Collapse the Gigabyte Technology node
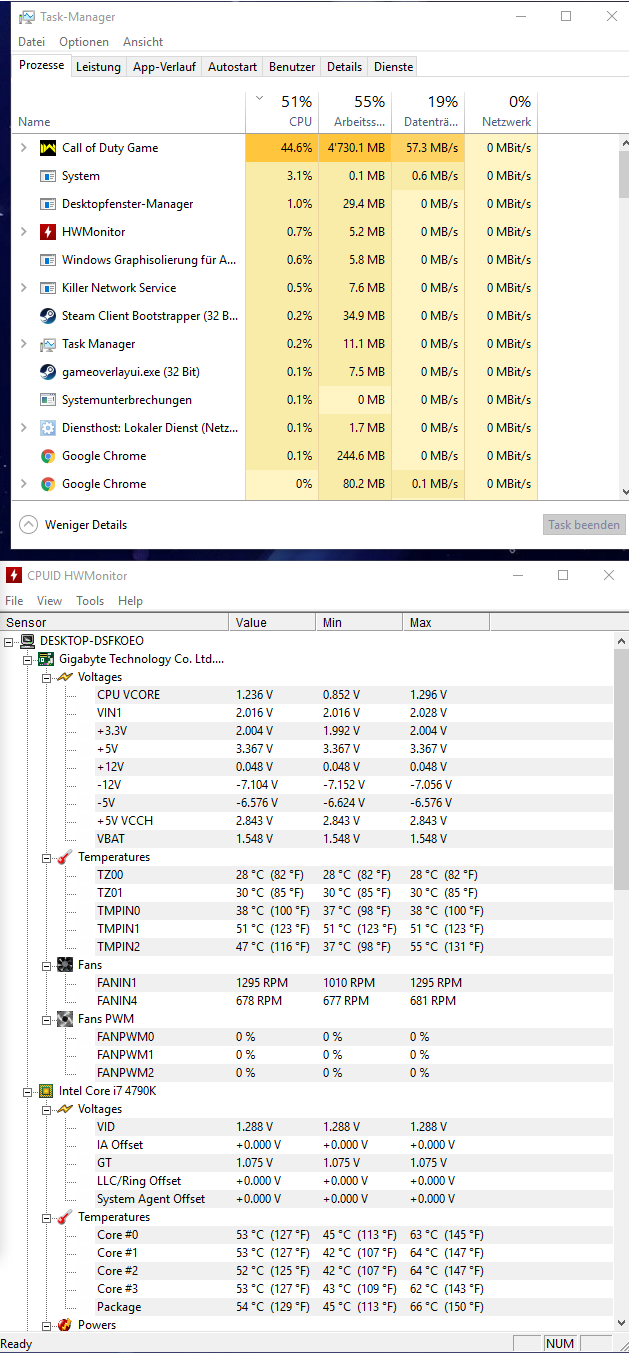 tap(28, 659)
